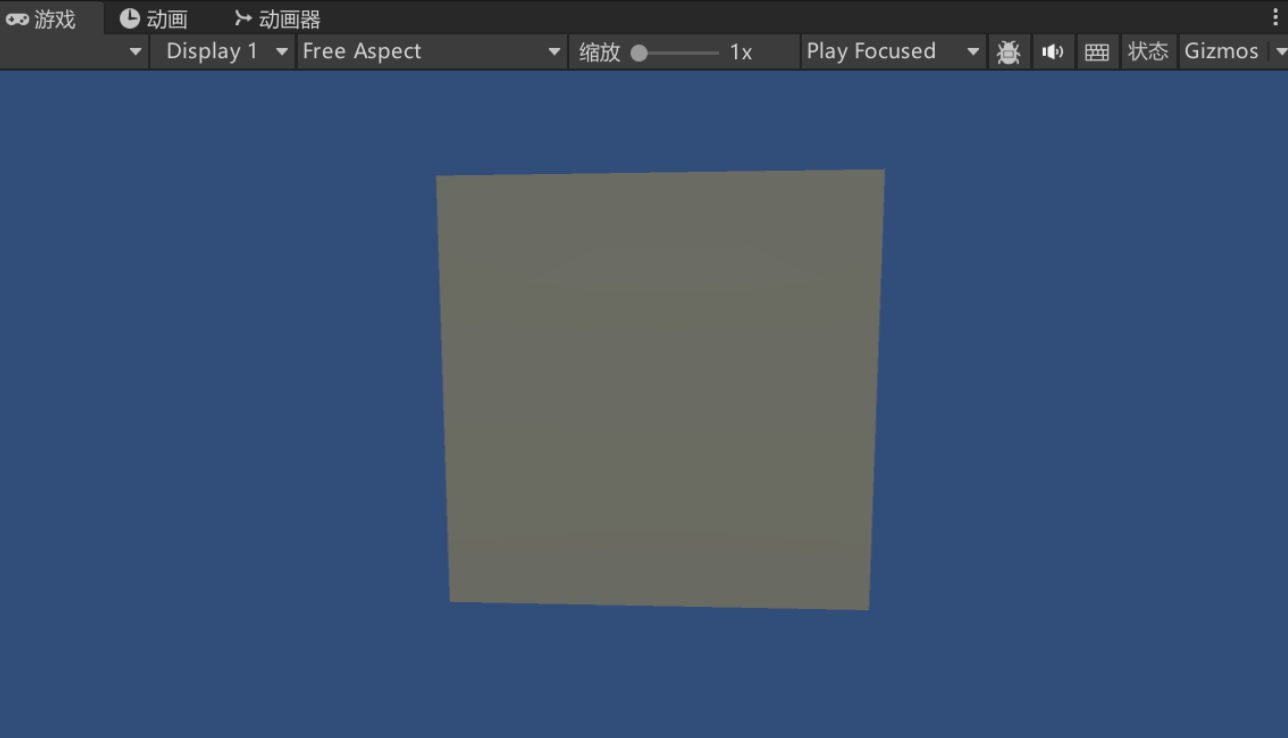Screen dimensions: 1288x738
Task: Open the 动画器 tab
Action: pyautogui.click(x=277, y=18)
